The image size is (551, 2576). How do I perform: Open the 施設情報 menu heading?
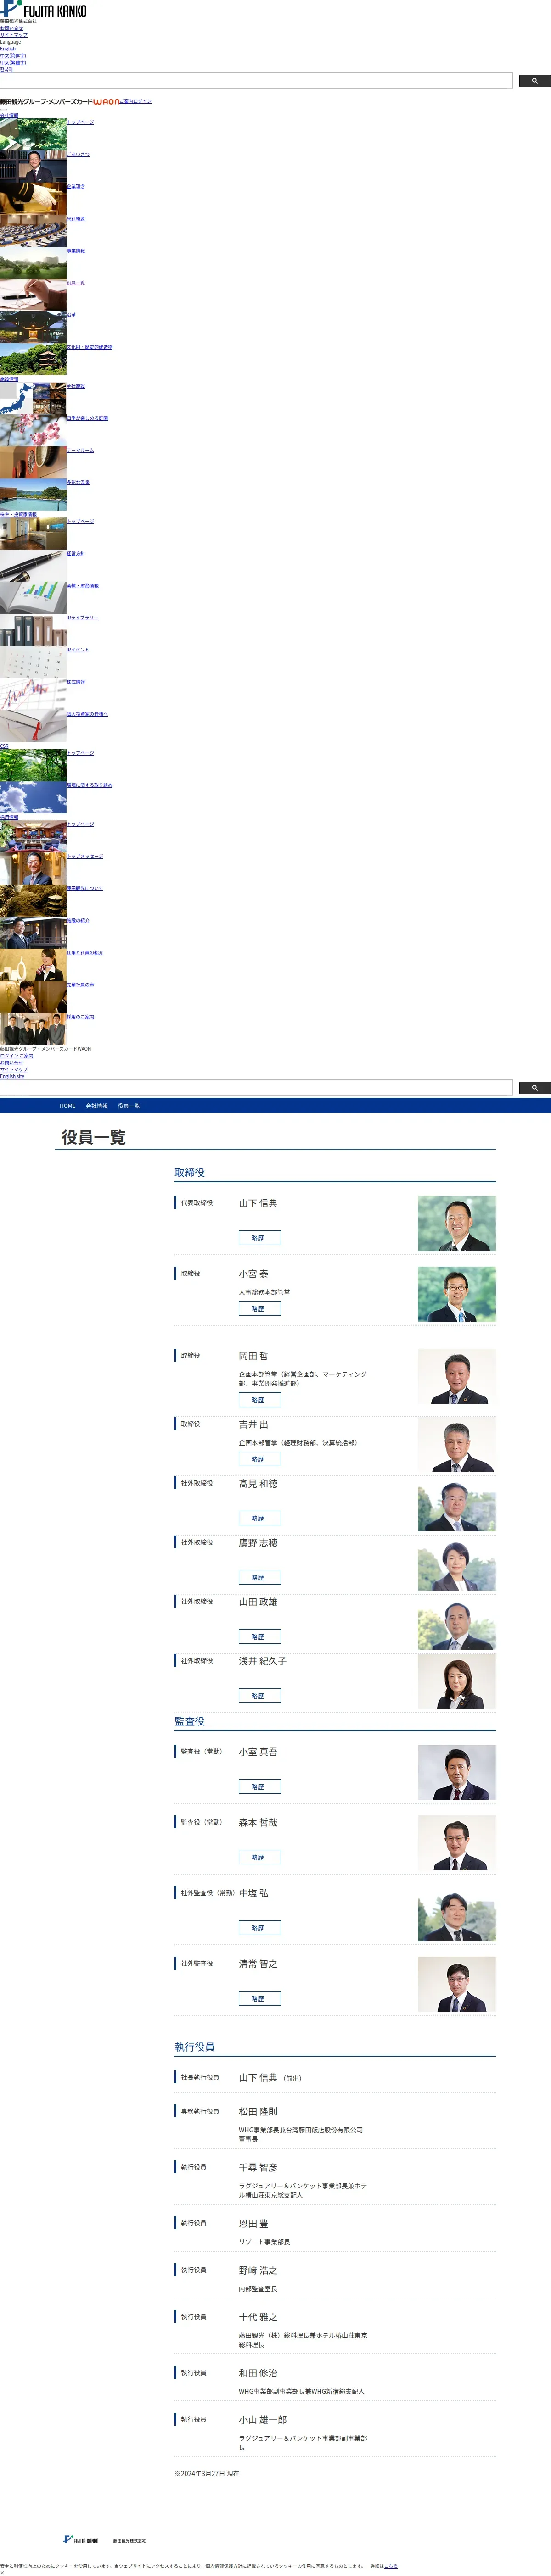click(x=9, y=380)
